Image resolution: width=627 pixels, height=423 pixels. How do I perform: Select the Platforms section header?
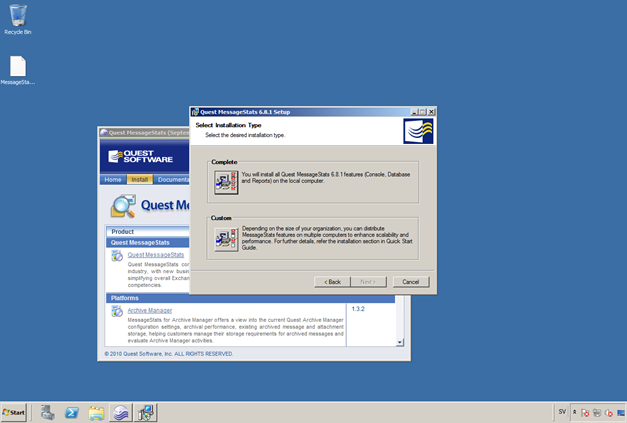click(x=250, y=298)
